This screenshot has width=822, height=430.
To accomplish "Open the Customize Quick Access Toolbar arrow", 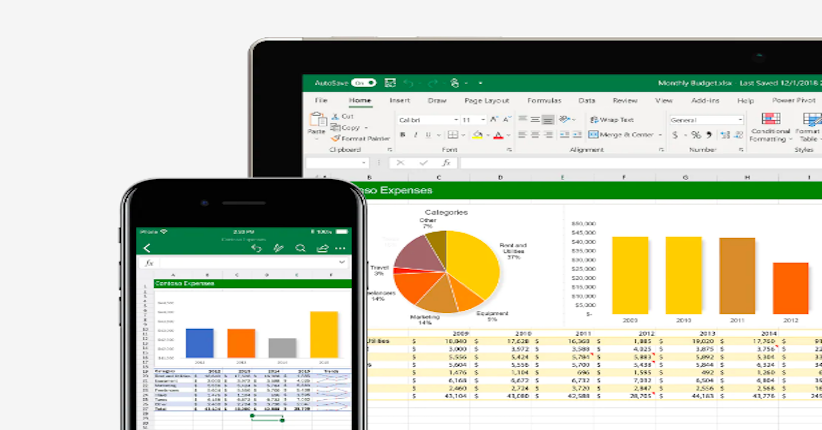I will click(480, 83).
